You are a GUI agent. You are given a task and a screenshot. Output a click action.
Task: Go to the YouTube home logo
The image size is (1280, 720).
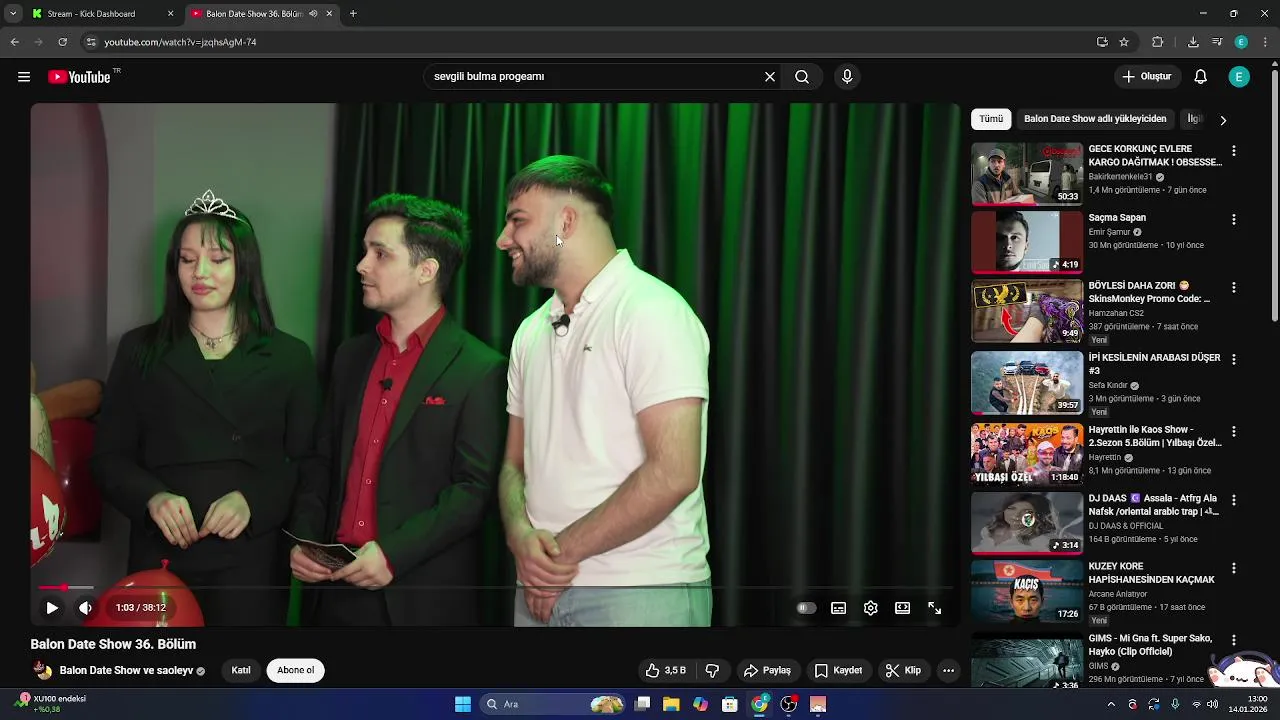tap(79, 77)
